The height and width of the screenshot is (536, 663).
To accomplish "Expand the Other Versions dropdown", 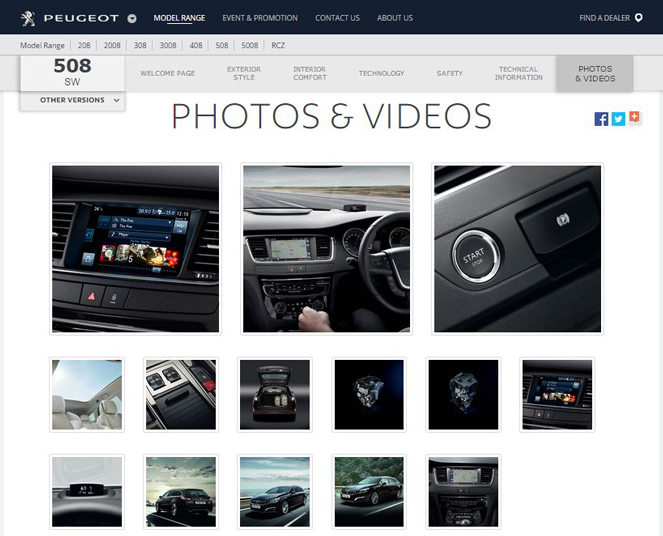I will click(x=72, y=101).
